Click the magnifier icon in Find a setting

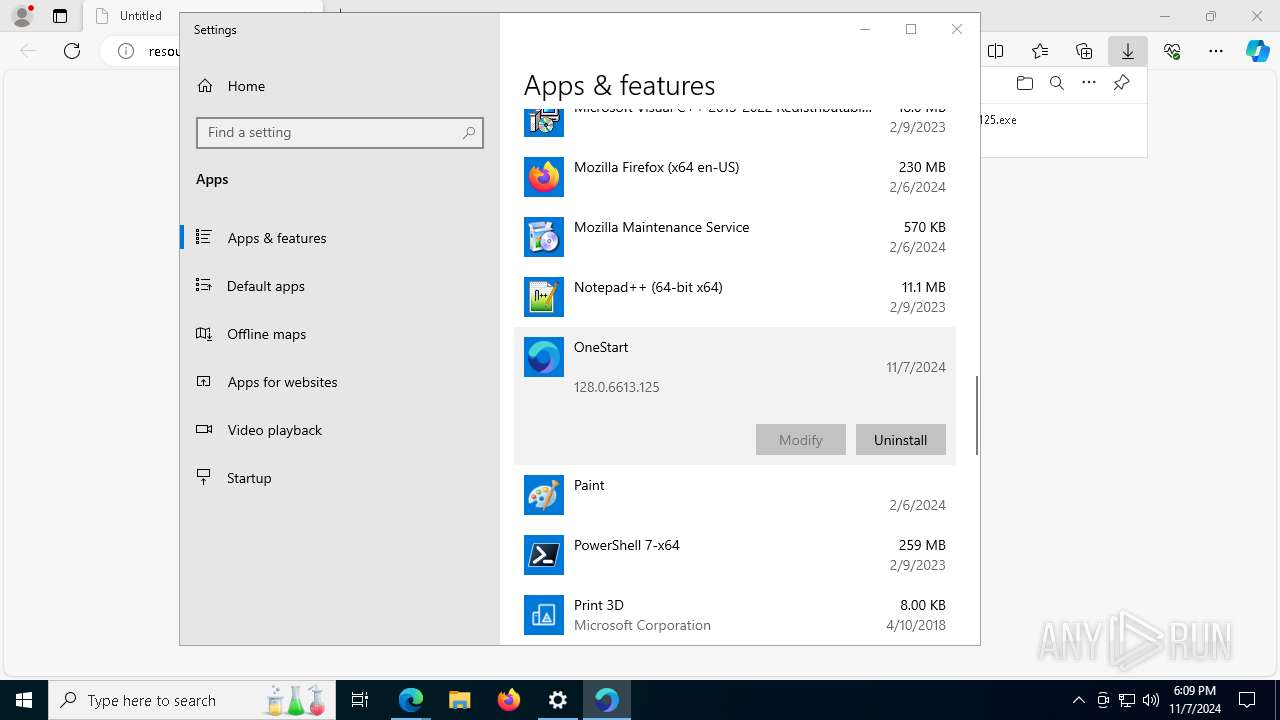(x=469, y=132)
